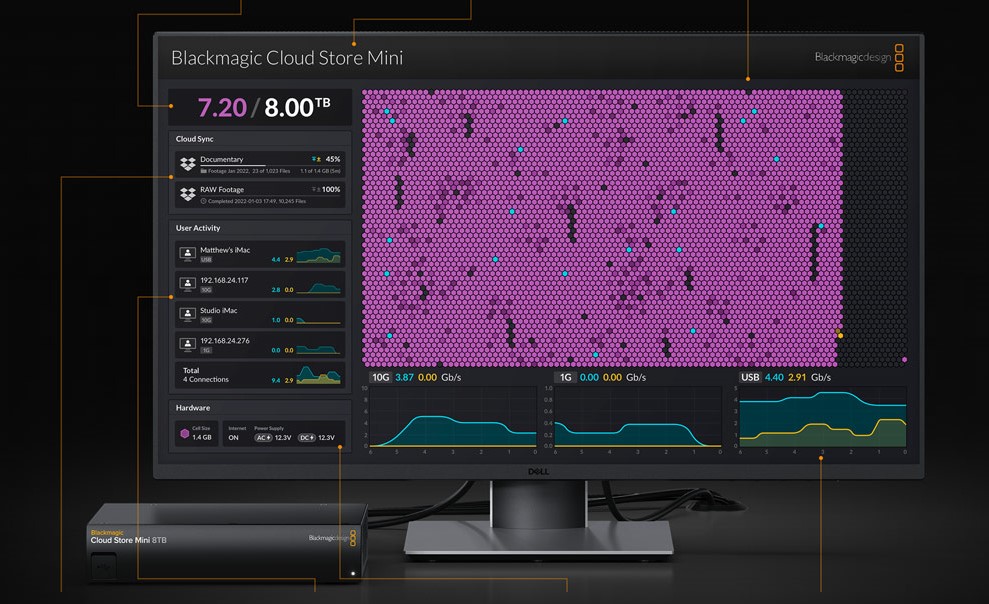Click the Blackmagicdesign logo in dashboard header
The image size is (989, 604).
coord(859,57)
